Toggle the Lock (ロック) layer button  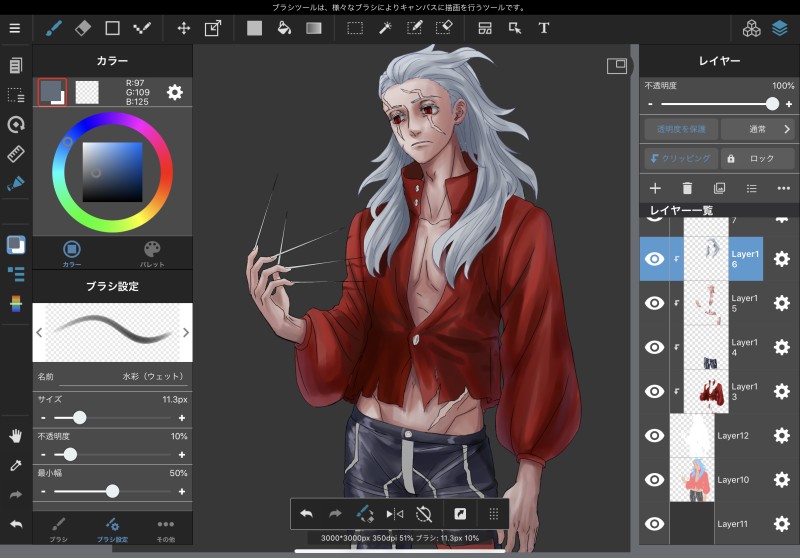tap(758, 159)
